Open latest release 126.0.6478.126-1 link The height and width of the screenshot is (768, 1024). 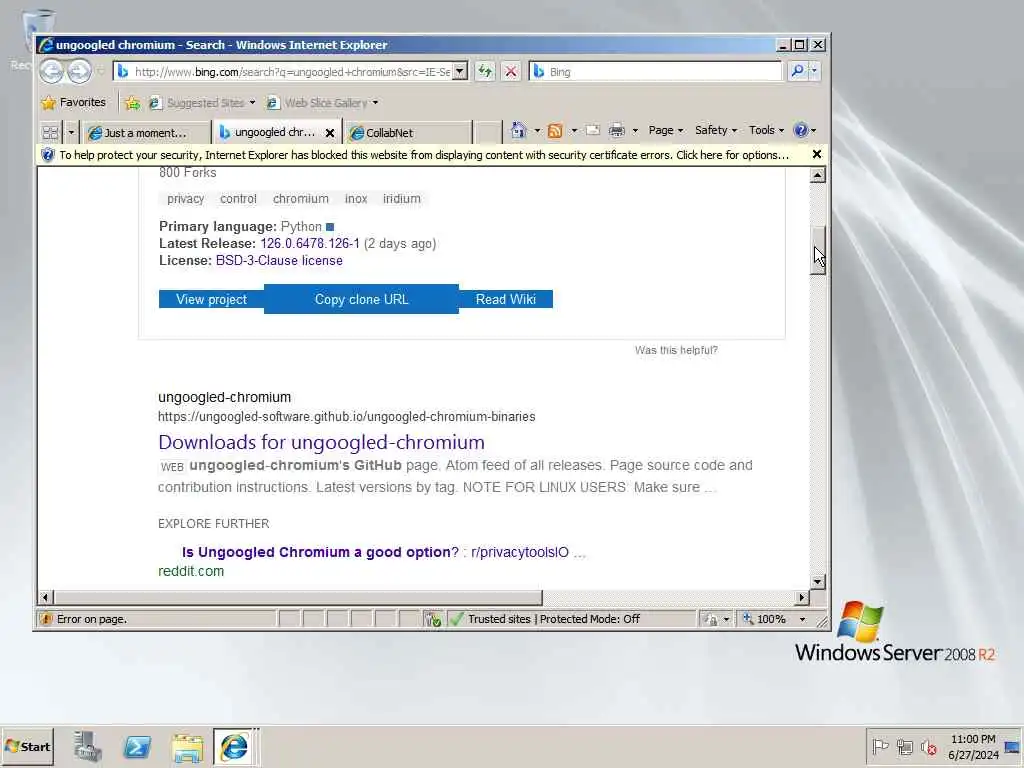(x=310, y=244)
